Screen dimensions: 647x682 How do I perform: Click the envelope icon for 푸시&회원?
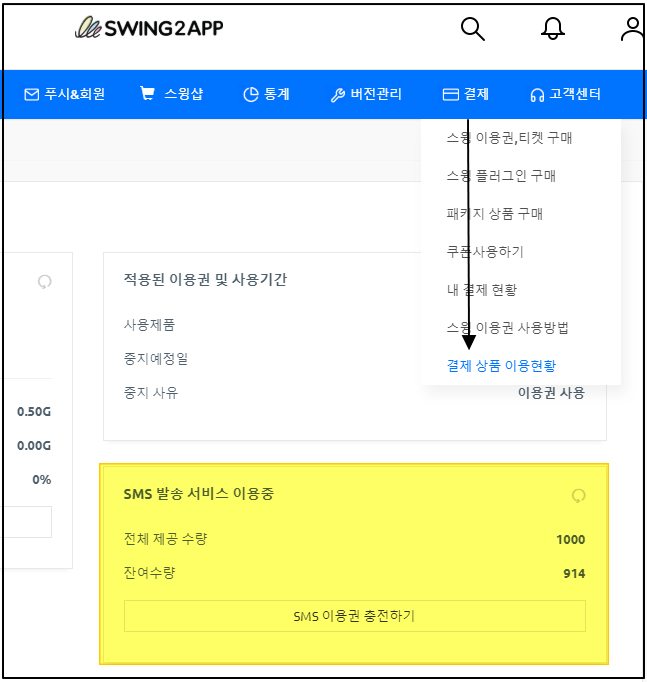click(31, 95)
